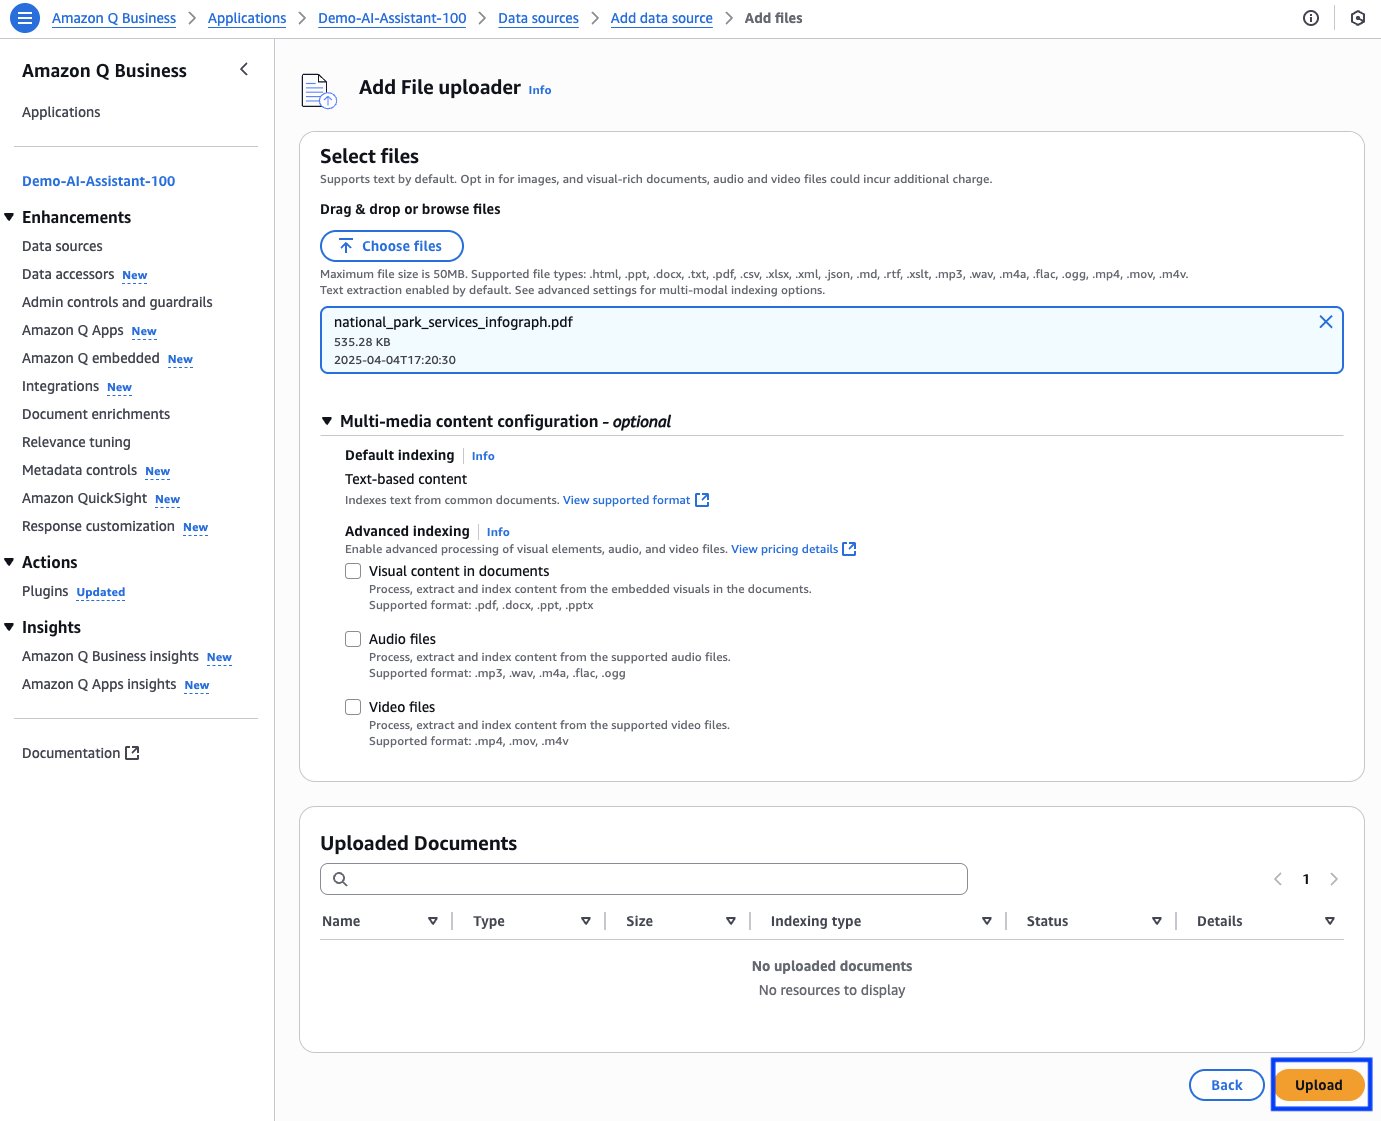
Task: Click file name national_park_services_infograph.pdf
Action: click(453, 322)
